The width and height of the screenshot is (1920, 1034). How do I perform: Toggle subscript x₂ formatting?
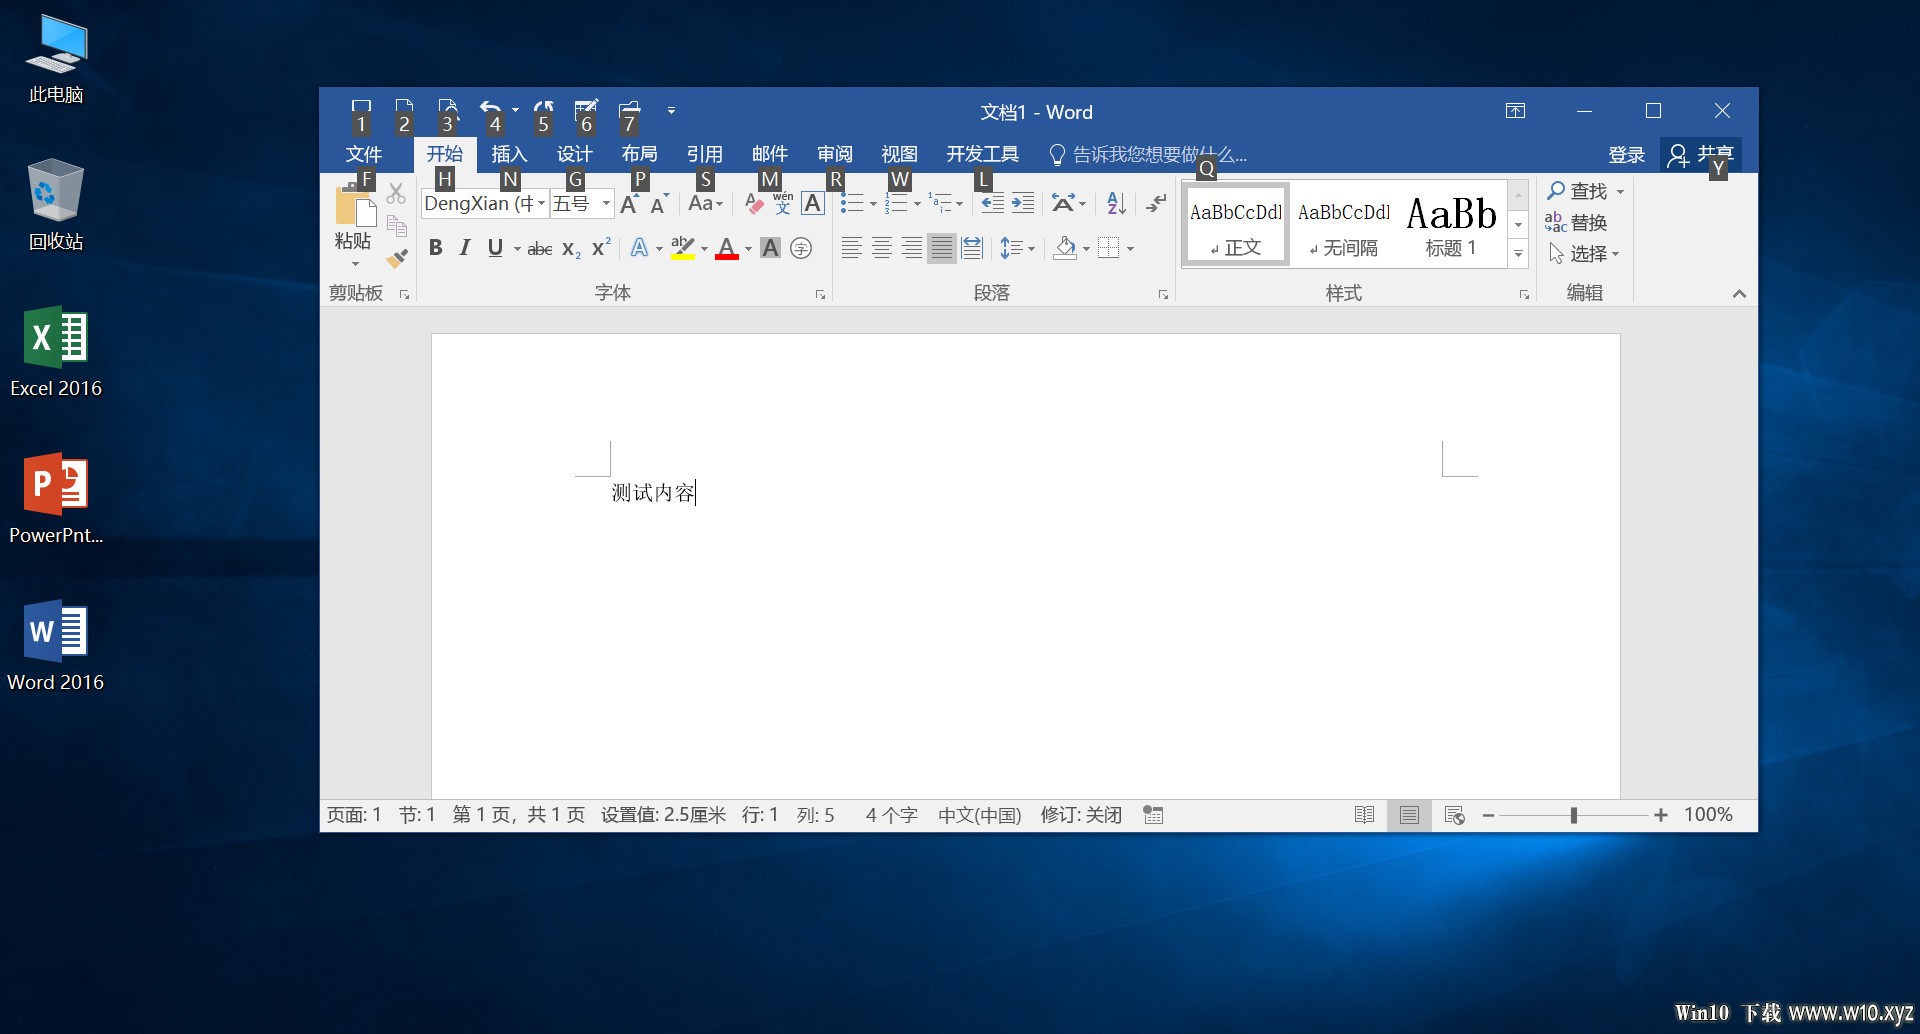(571, 249)
